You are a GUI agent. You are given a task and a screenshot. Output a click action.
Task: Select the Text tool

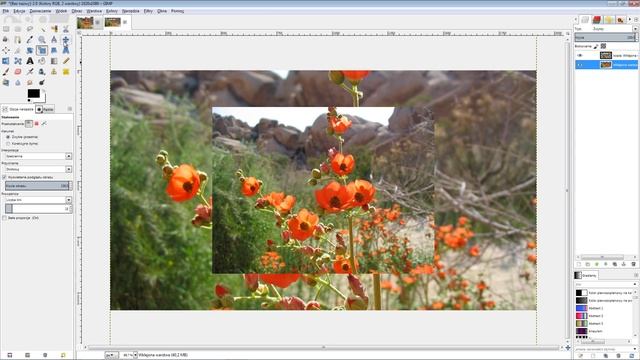[30, 61]
